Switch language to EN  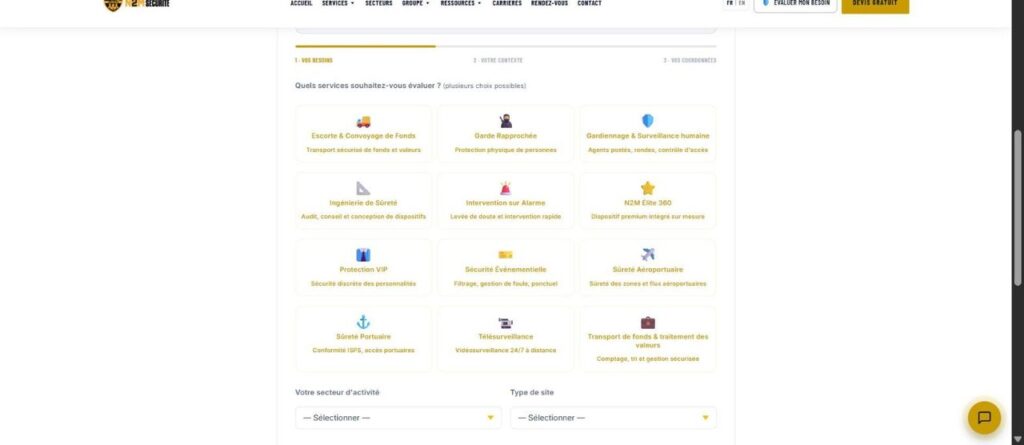click(742, 3)
